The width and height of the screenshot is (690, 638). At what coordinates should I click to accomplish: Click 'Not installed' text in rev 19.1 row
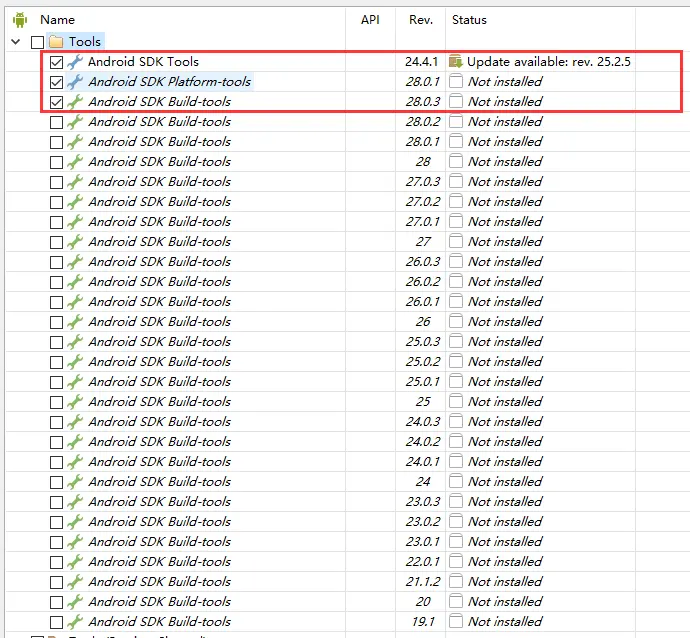click(x=505, y=622)
